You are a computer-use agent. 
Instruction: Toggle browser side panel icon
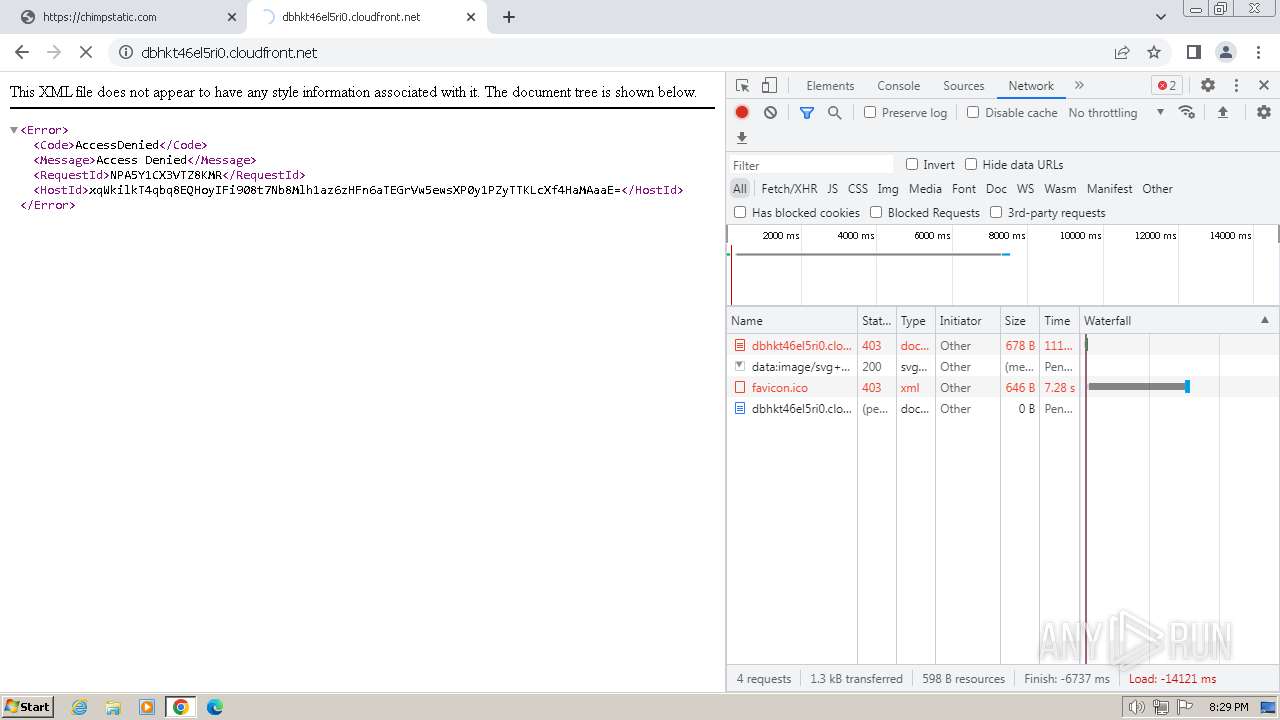[1193, 52]
